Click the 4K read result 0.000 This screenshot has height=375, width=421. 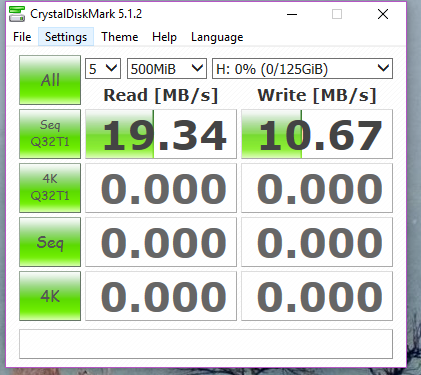pos(161,296)
